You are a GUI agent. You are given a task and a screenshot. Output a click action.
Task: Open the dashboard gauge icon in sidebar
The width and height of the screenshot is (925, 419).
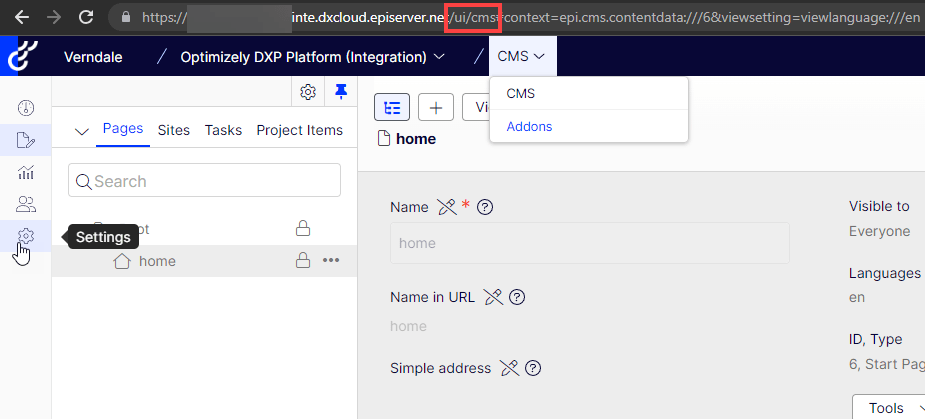coord(26,108)
